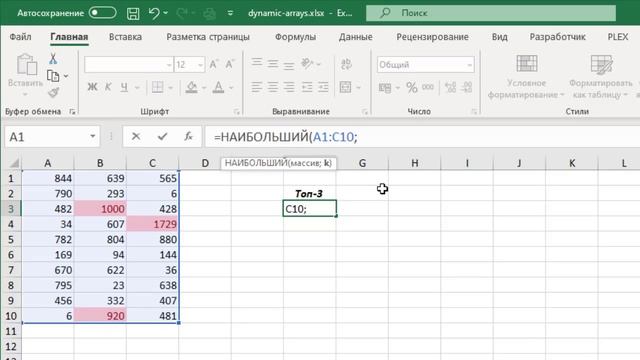Center text horizontally
This screenshot has width=640, height=360.
273,87
